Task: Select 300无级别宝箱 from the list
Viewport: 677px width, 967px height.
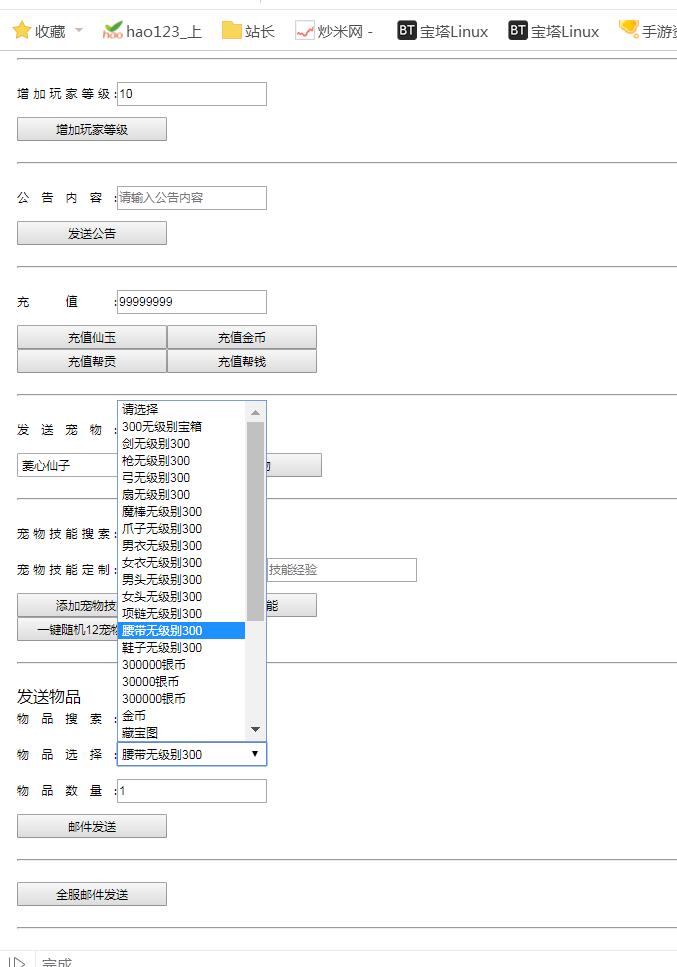Action: (x=162, y=426)
